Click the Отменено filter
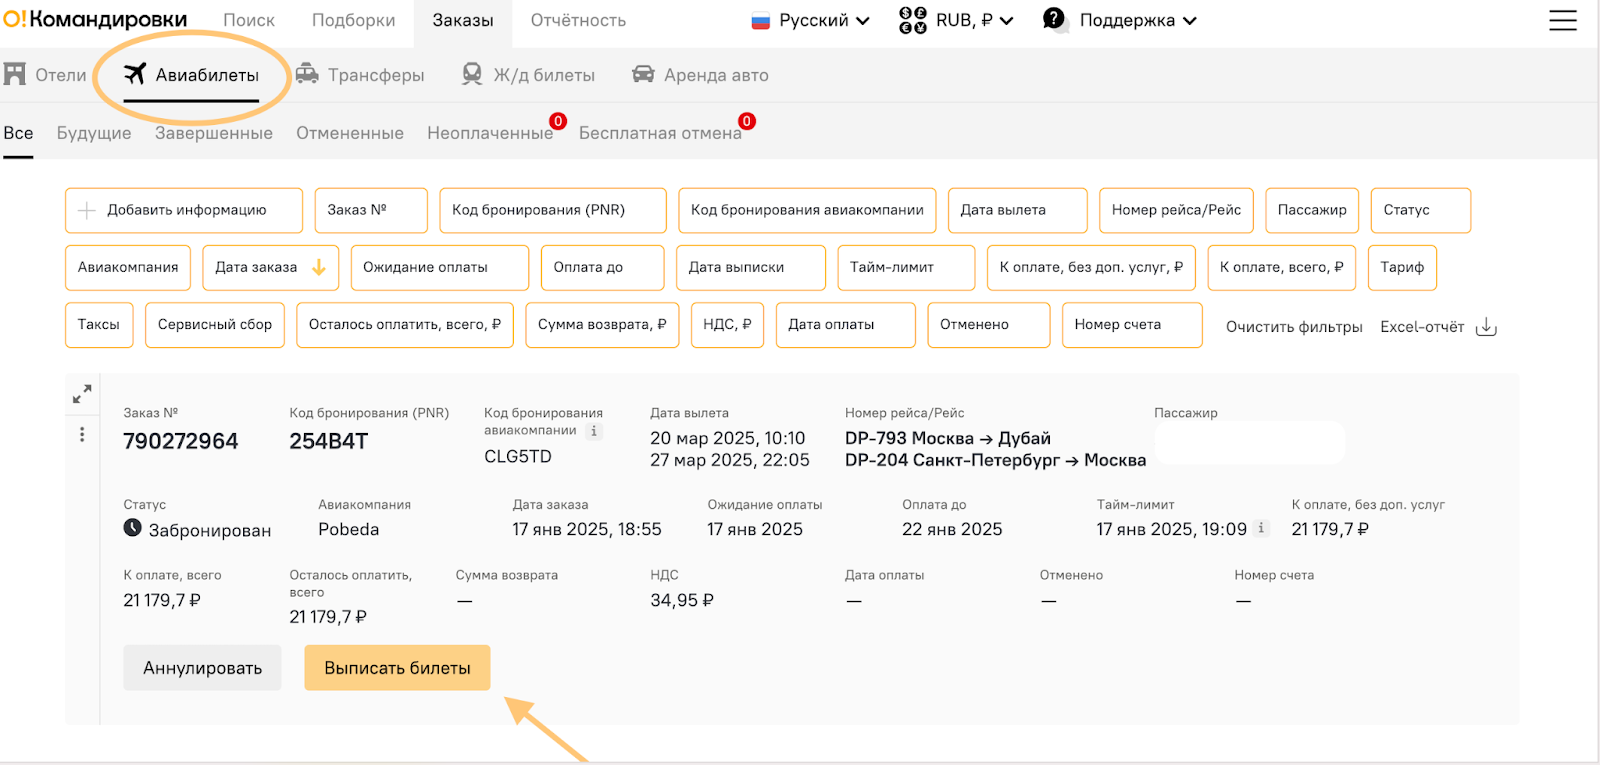 tap(989, 324)
